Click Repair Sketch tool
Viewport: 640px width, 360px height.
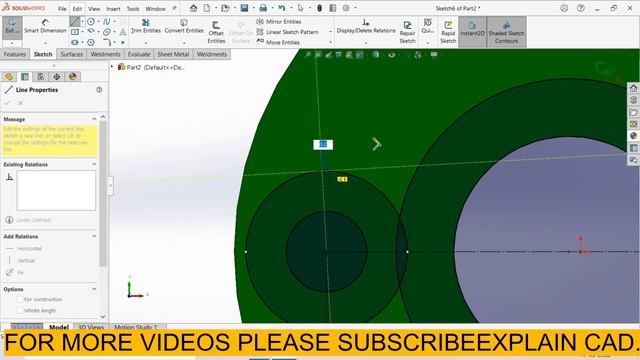tap(407, 33)
